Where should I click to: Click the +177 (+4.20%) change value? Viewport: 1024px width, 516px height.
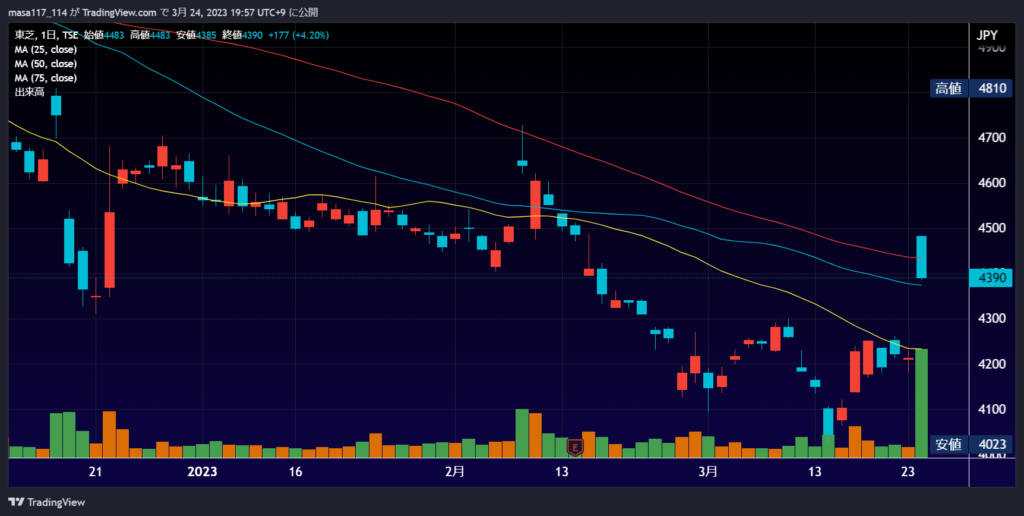[298, 35]
